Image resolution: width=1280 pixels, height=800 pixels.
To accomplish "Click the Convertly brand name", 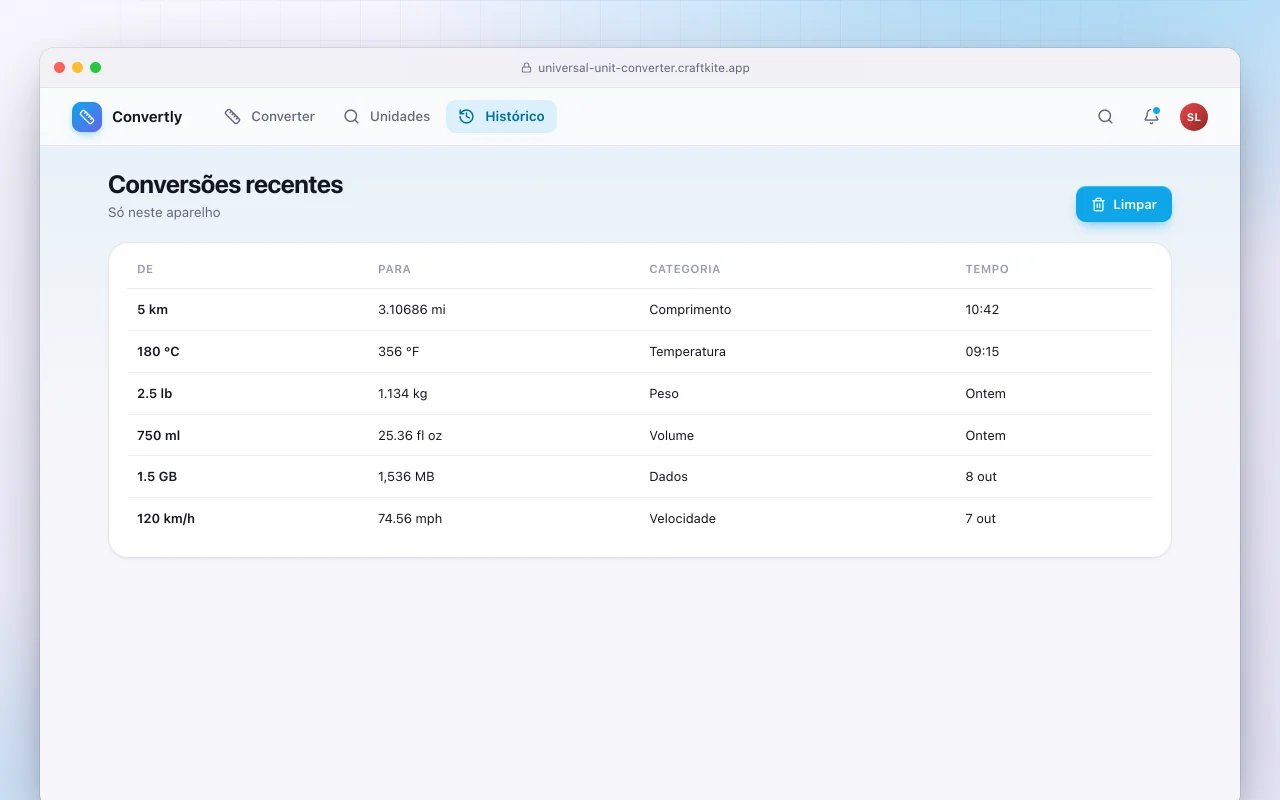I will (x=147, y=117).
